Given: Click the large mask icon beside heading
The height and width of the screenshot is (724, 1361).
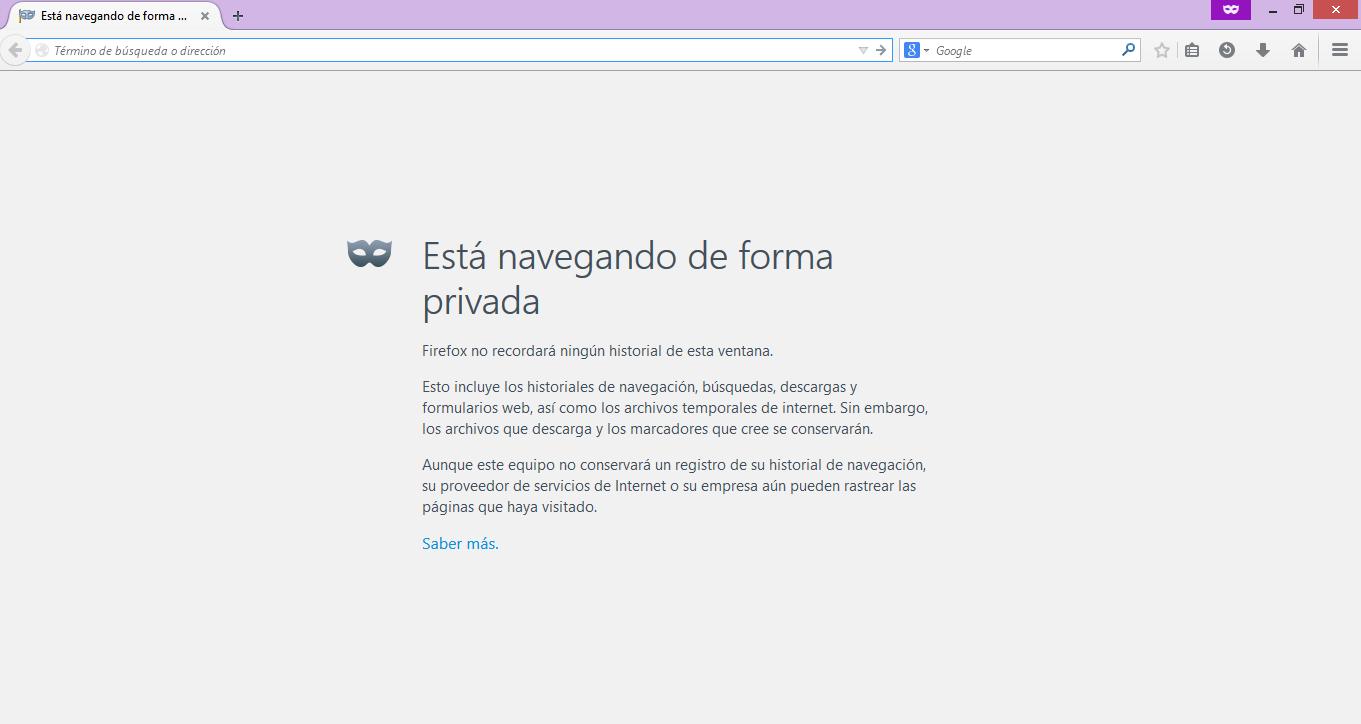Looking at the screenshot, I should coord(369,254).
